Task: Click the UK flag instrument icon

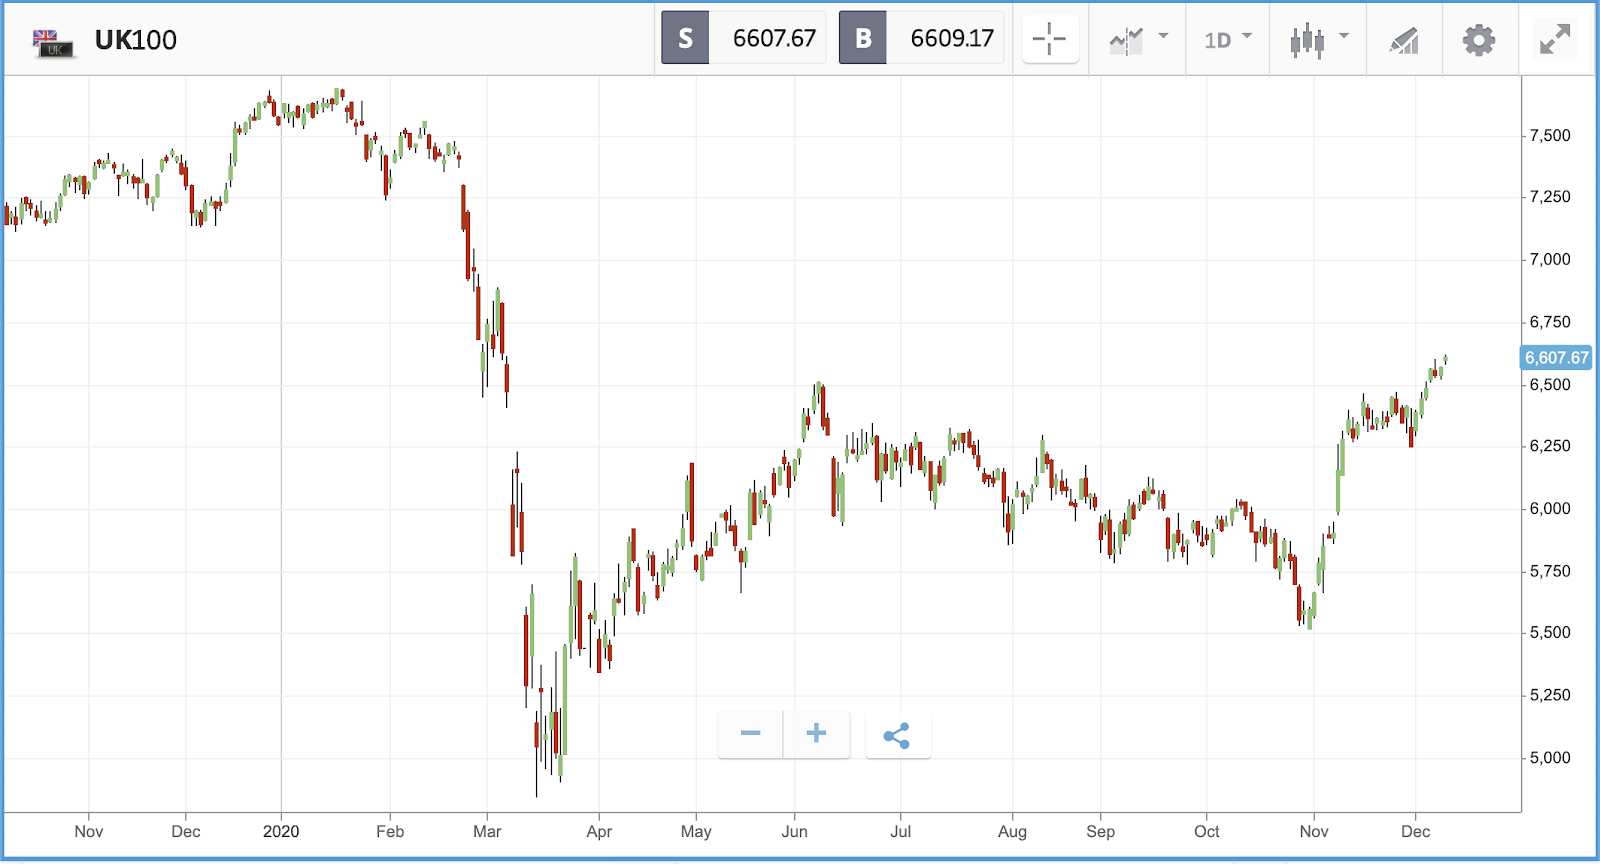Action: [x=53, y=42]
